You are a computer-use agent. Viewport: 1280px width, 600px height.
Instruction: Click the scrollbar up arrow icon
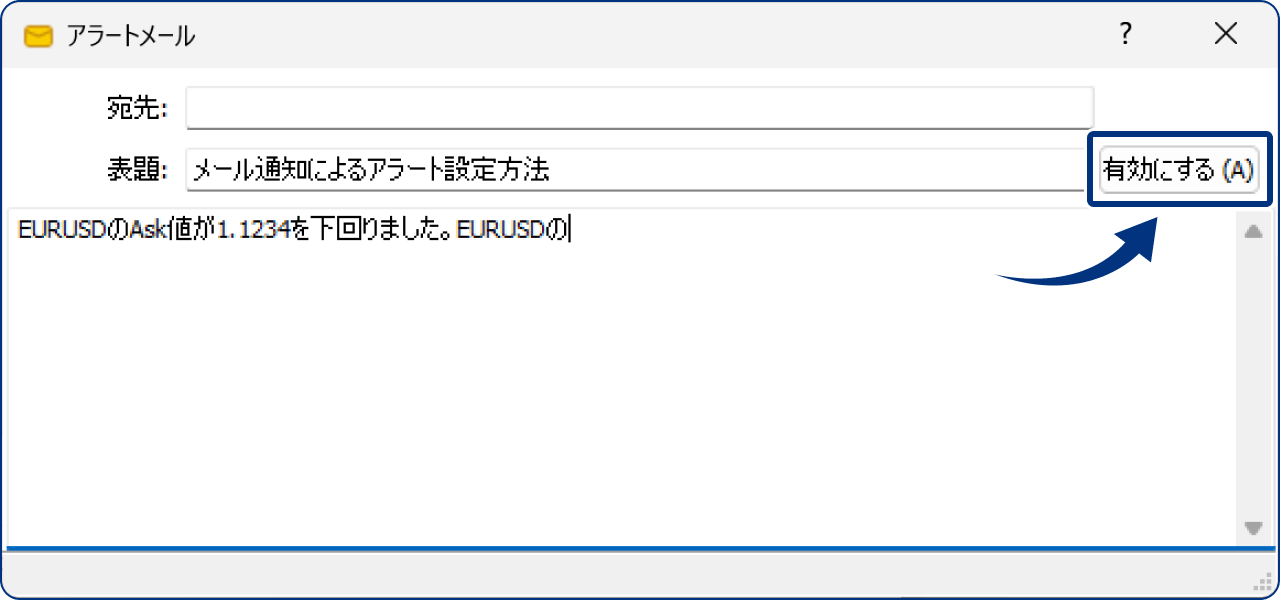(x=1251, y=229)
